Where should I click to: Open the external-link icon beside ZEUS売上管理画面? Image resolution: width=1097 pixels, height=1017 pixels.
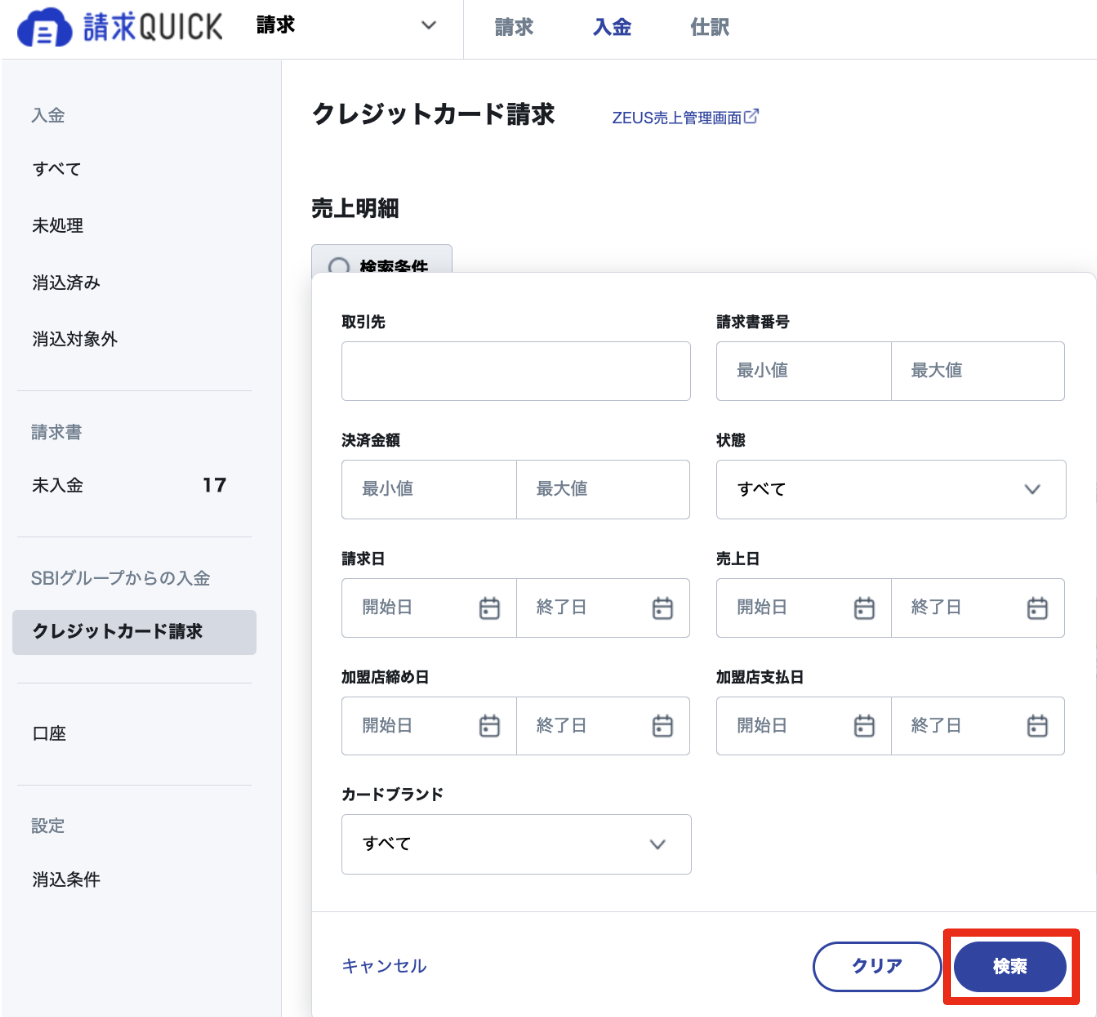pos(751,116)
